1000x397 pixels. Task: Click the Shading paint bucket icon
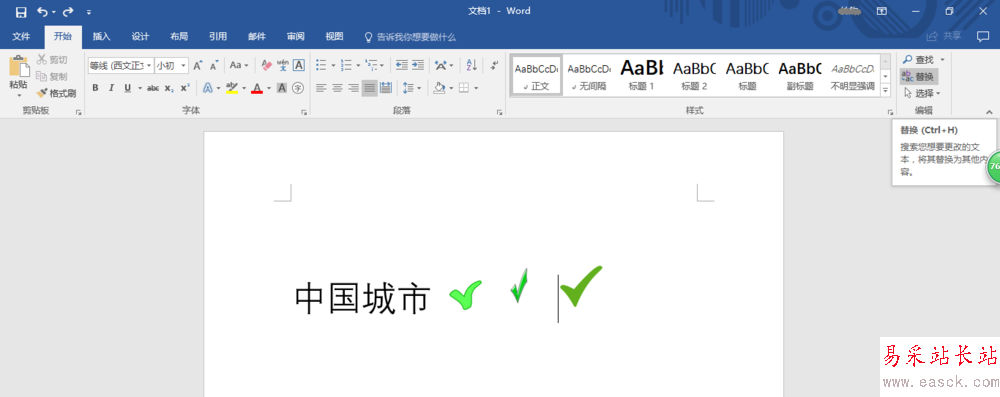tap(439, 88)
